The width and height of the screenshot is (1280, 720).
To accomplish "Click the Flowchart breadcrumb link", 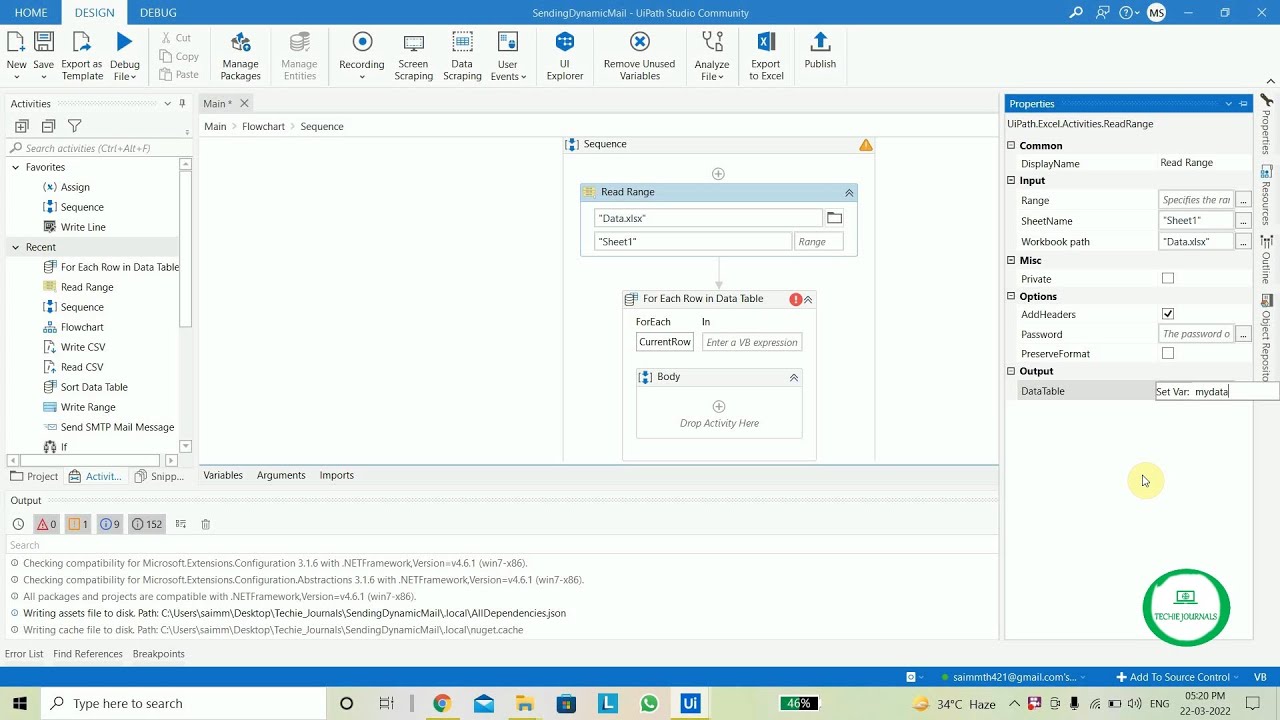I will point(263,126).
